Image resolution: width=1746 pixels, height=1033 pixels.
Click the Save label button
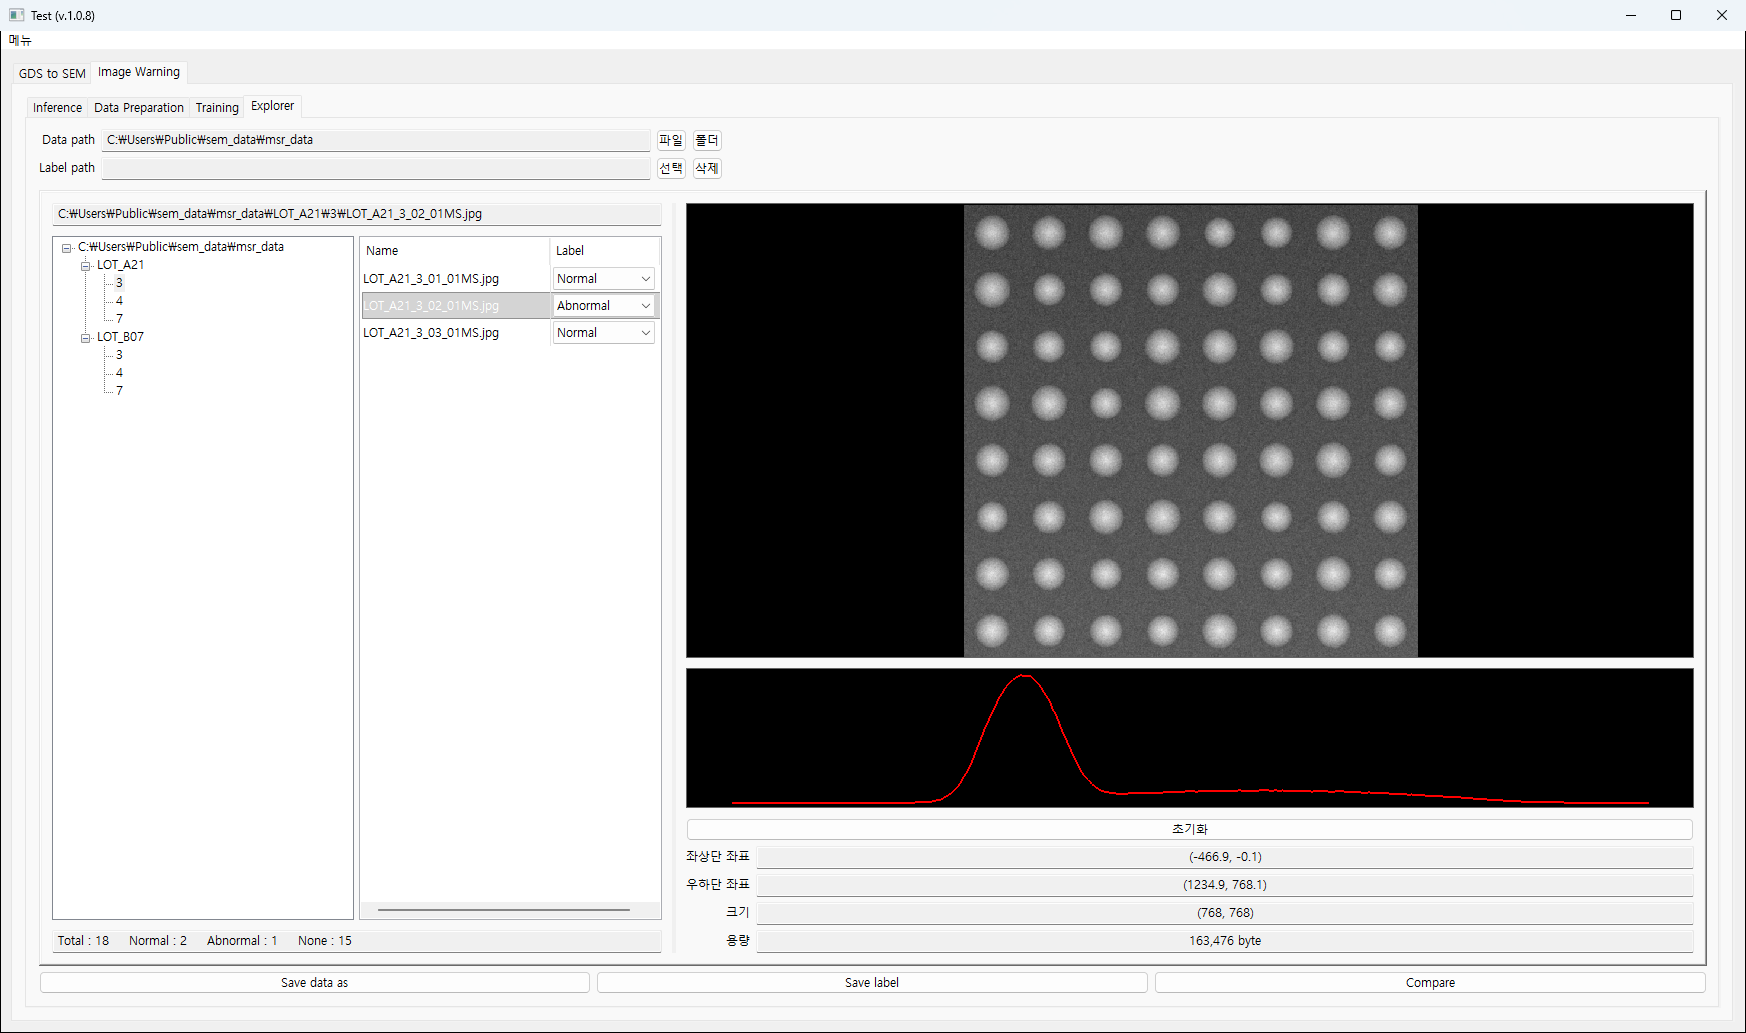tap(872, 983)
